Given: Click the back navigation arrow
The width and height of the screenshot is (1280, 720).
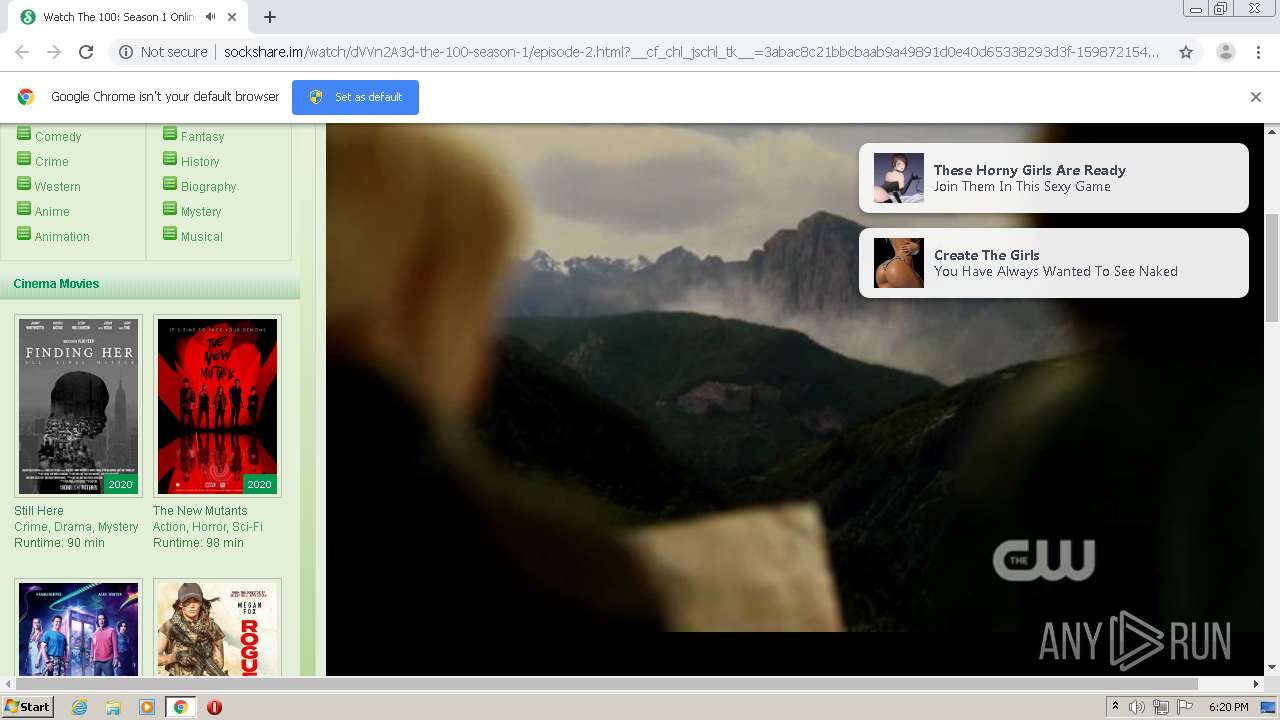Looking at the screenshot, I should (22, 52).
